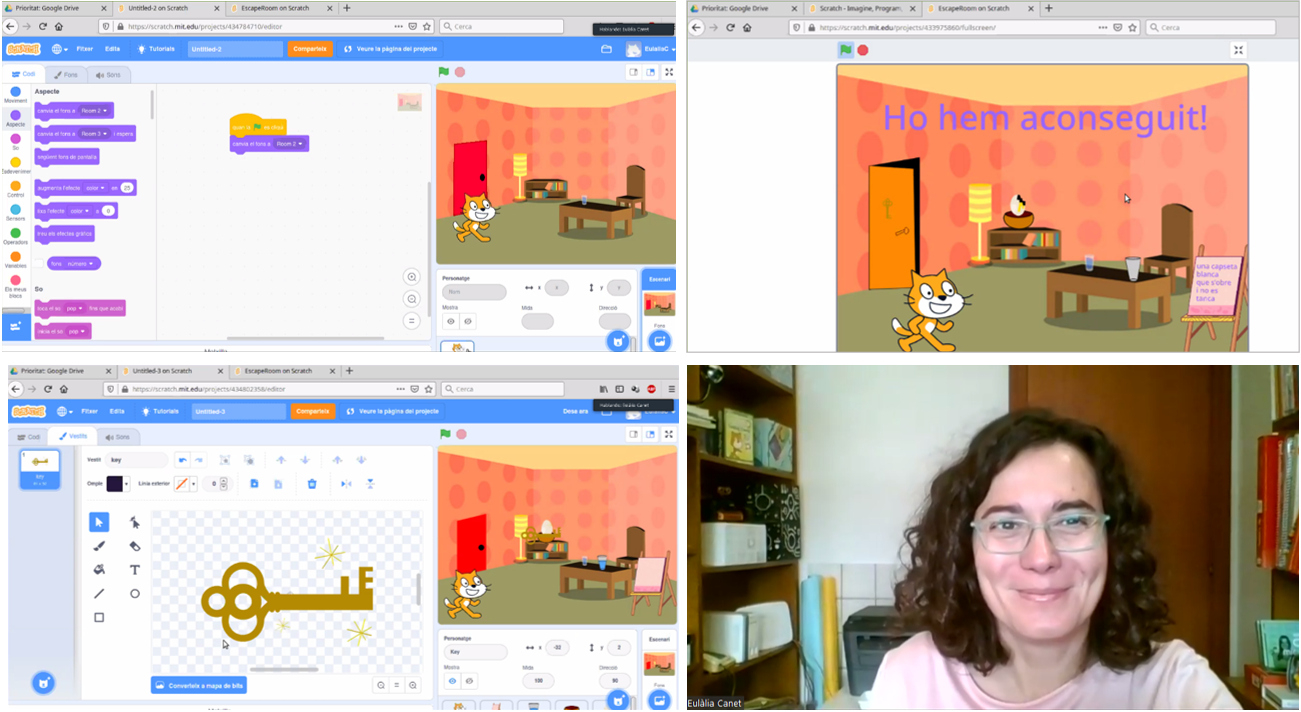Click the trash delete icon in costume editor

(x=312, y=484)
